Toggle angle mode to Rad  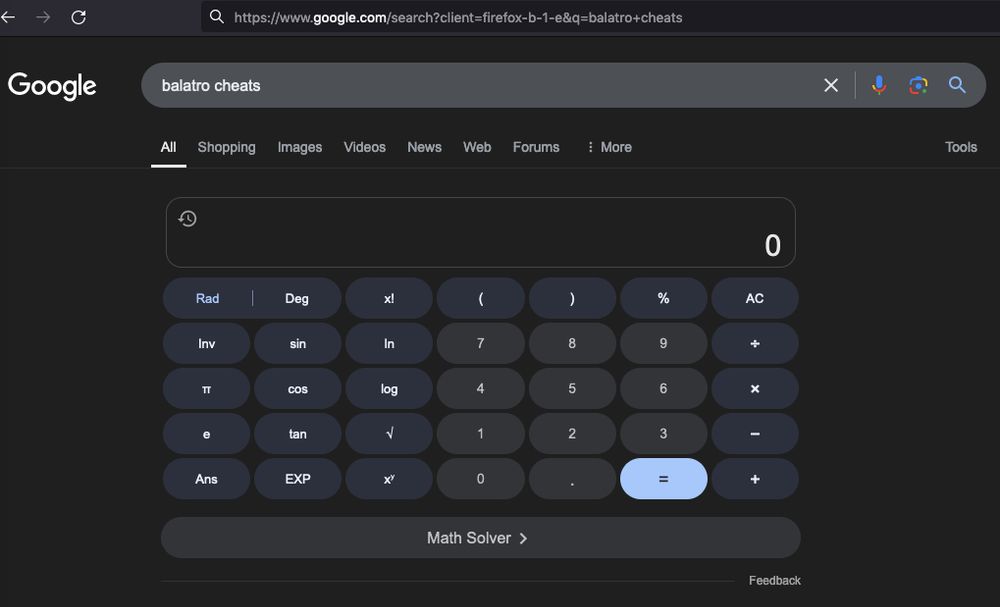pyautogui.click(x=207, y=298)
